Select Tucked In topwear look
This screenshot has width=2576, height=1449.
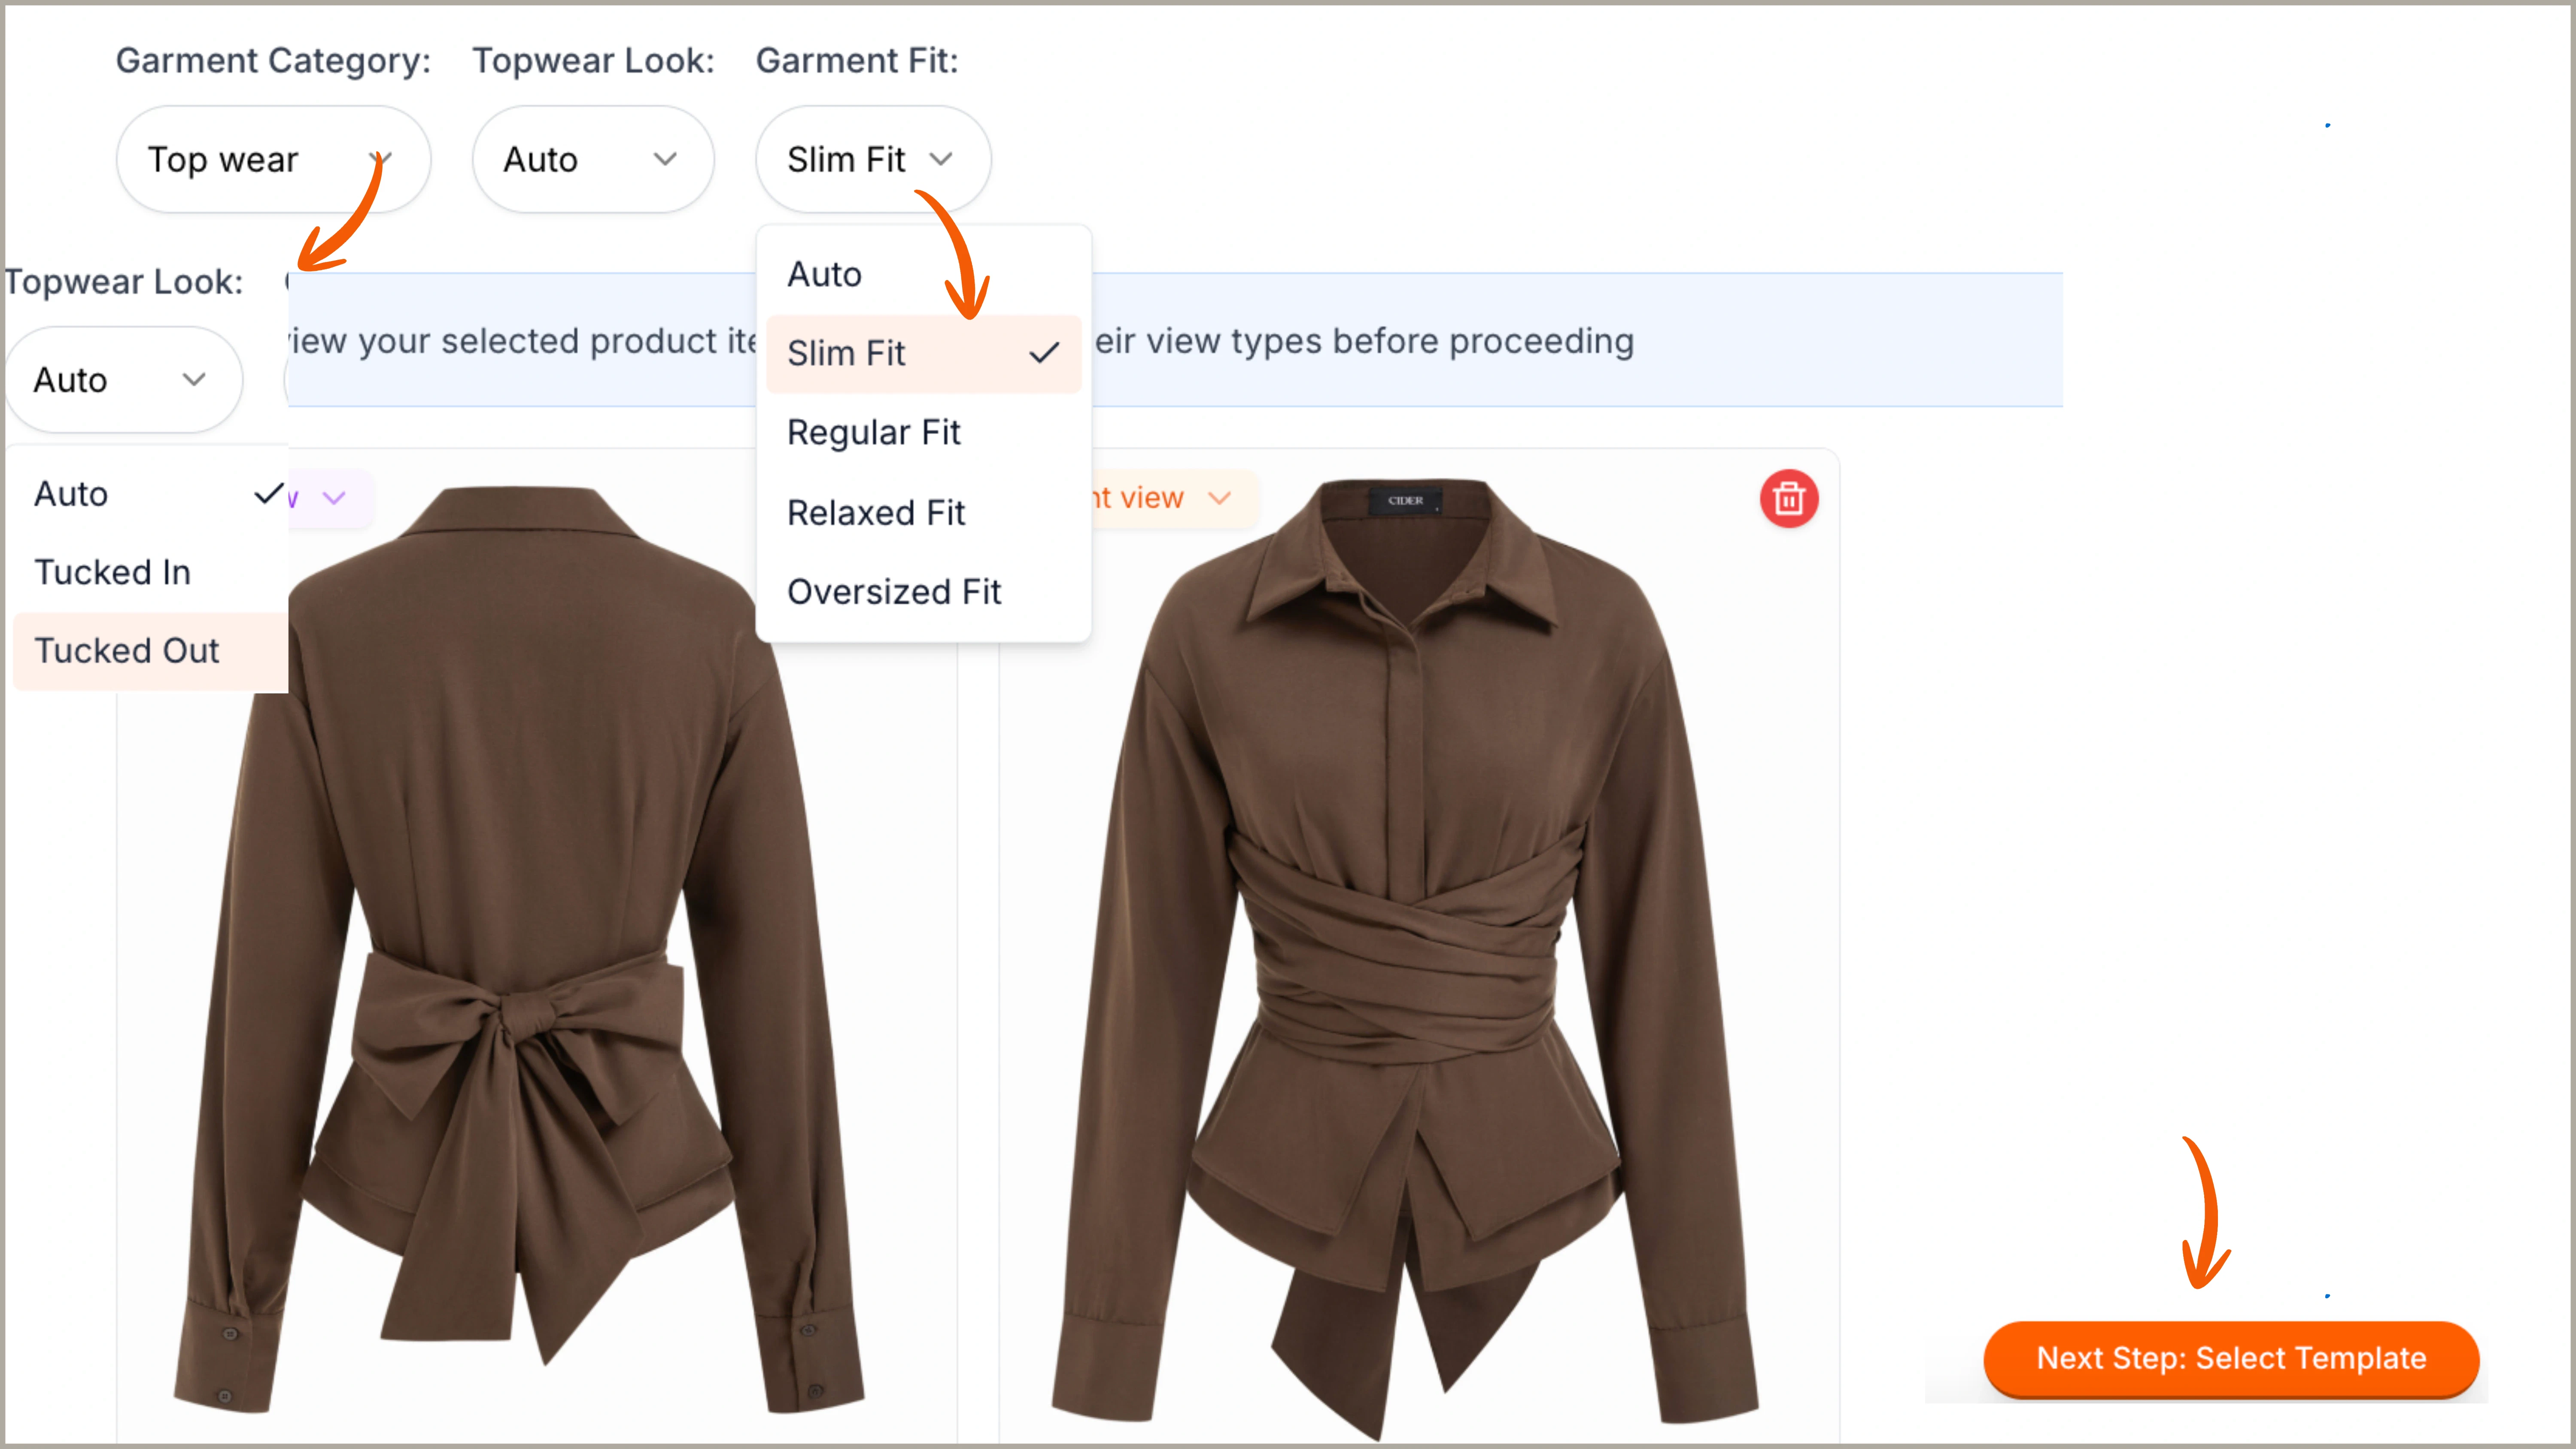click(112, 572)
